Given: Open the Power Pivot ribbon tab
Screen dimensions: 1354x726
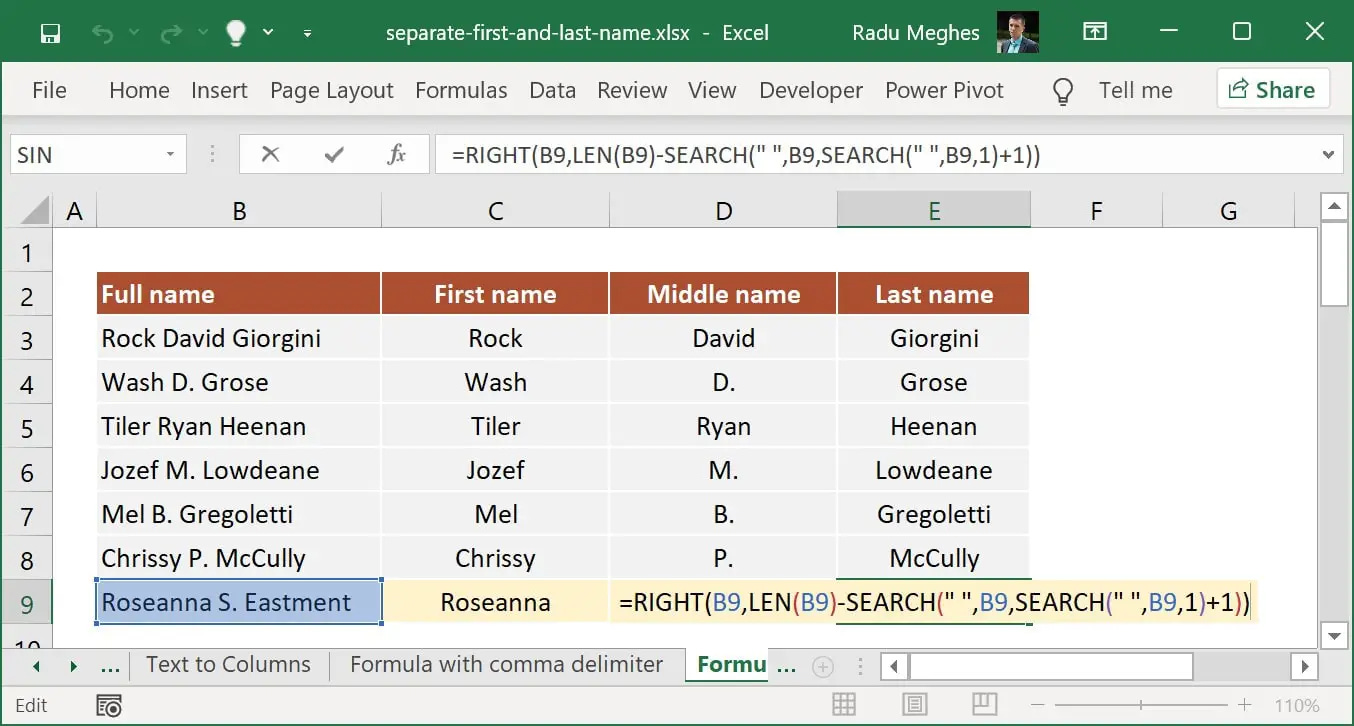Looking at the screenshot, I should (944, 90).
